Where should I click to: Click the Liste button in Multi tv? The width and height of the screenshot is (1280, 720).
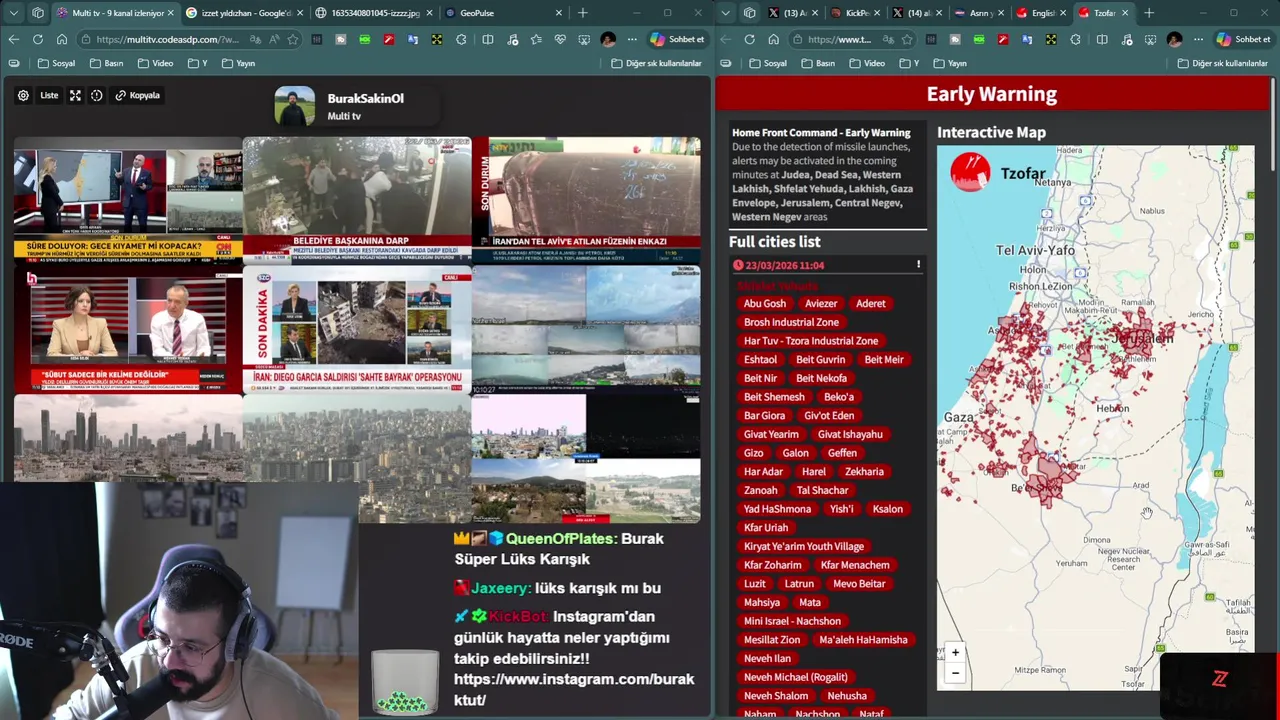pyautogui.click(x=49, y=95)
